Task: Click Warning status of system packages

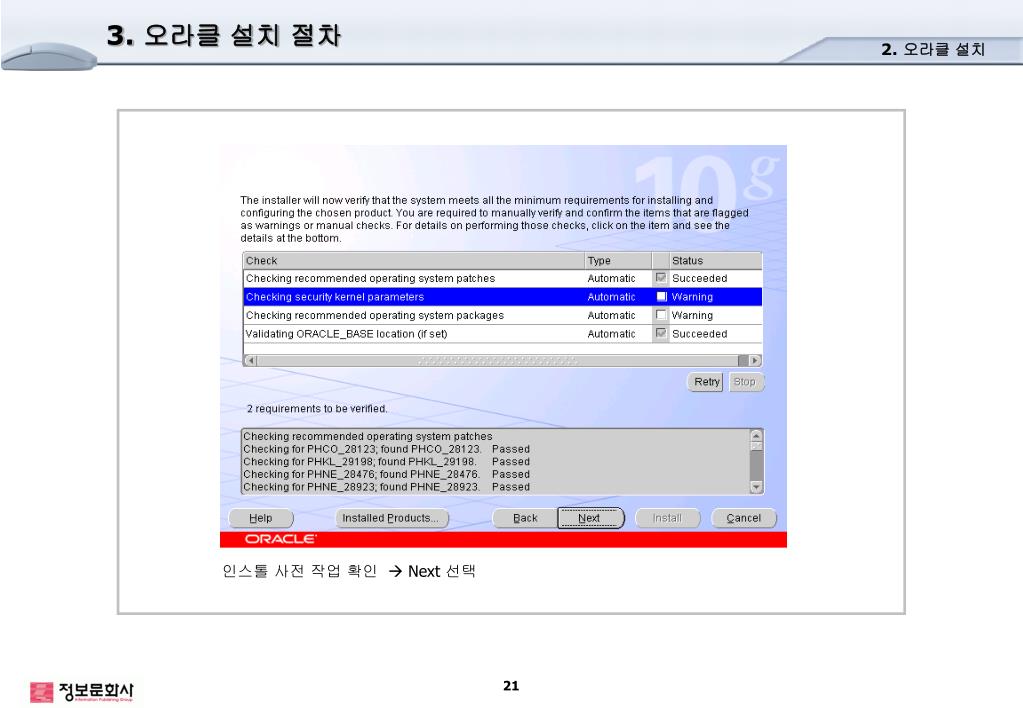Action: click(x=692, y=315)
